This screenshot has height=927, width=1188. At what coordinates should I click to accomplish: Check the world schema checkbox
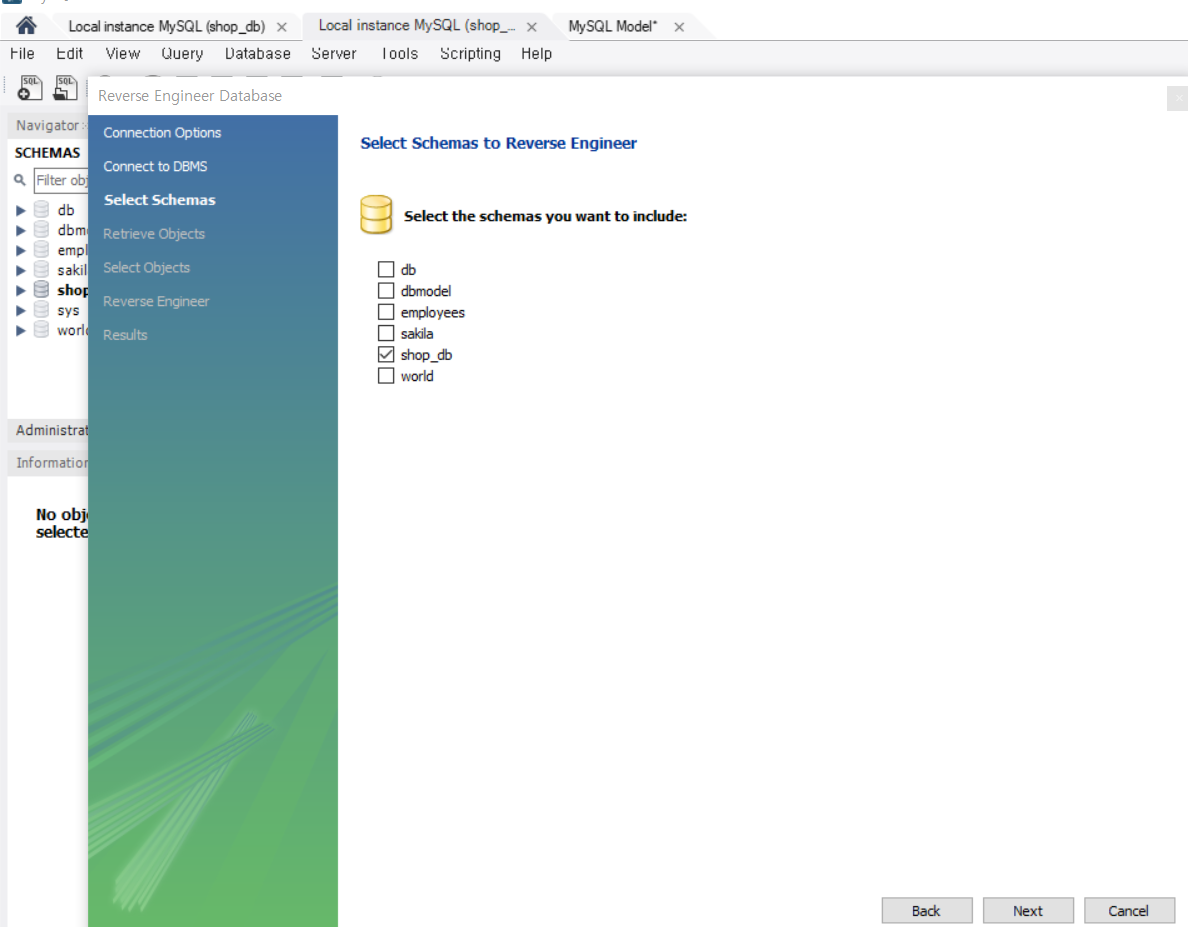(386, 376)
